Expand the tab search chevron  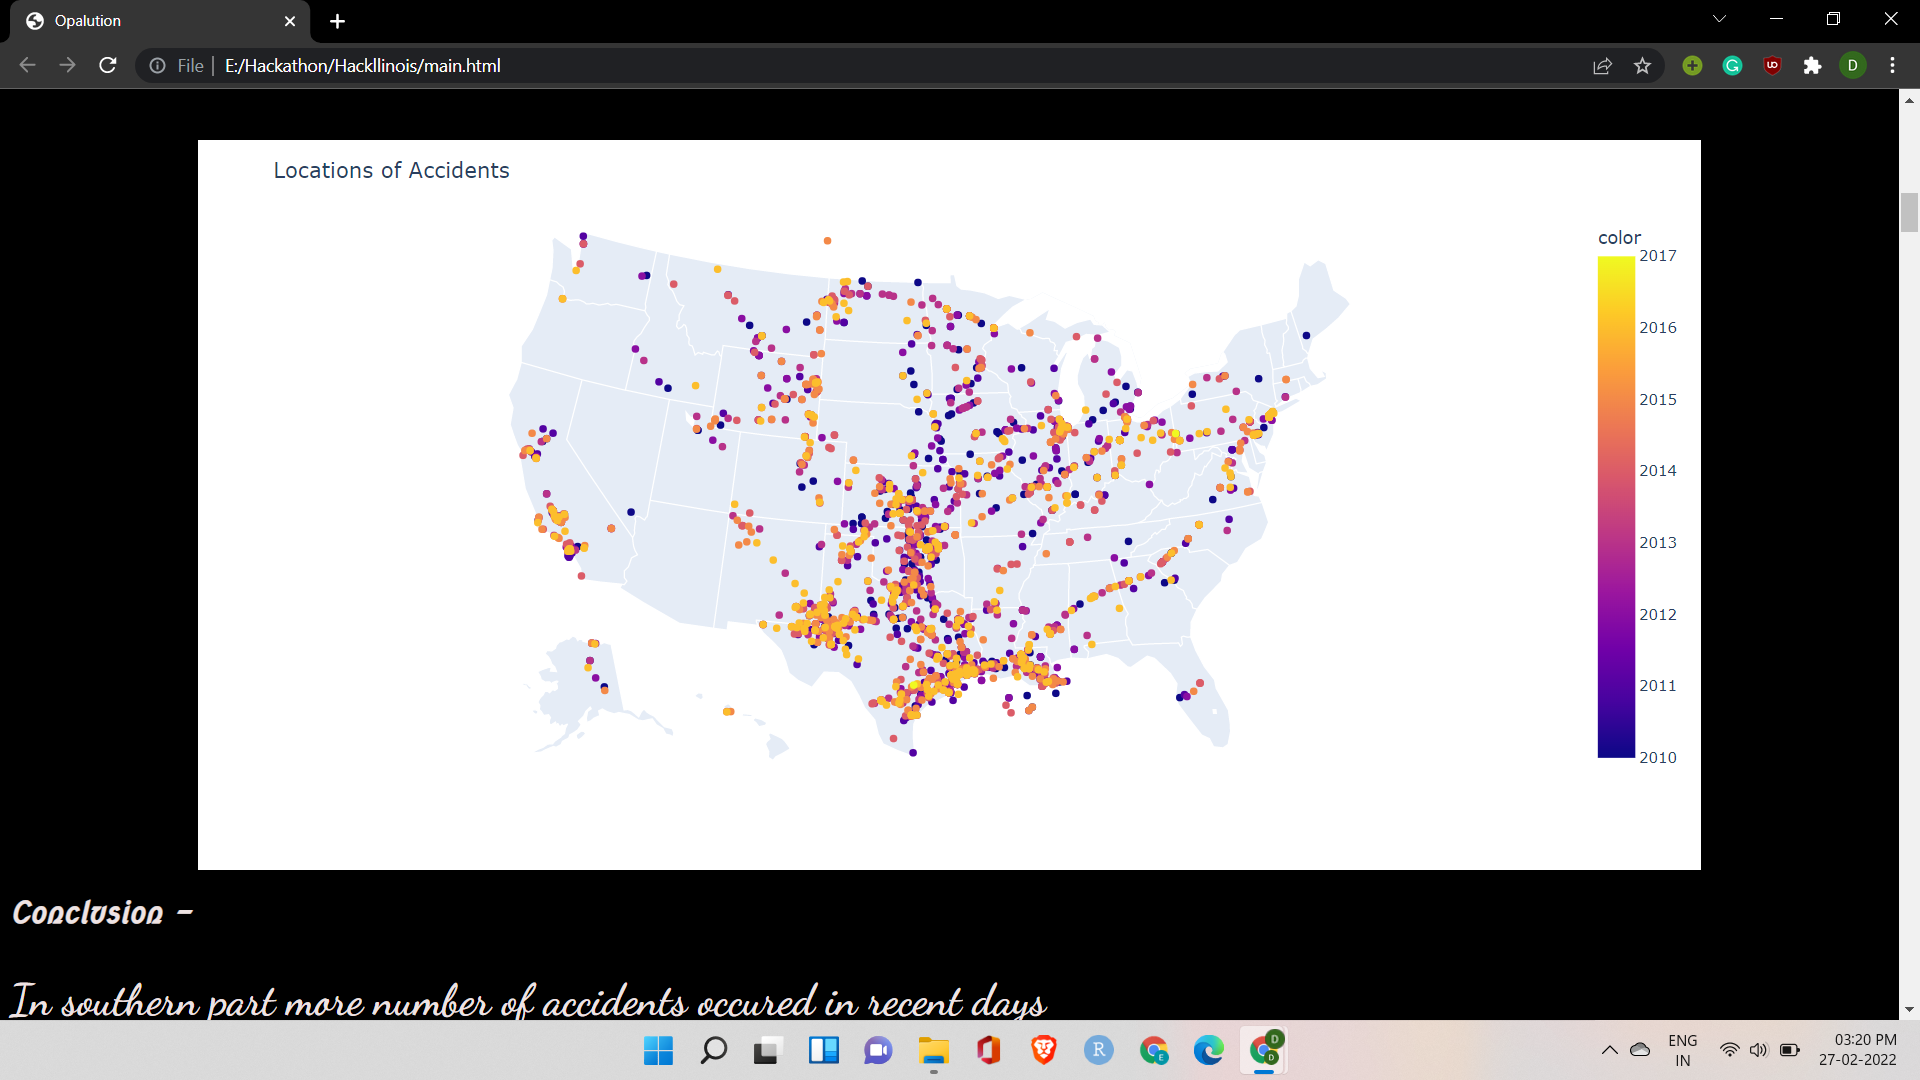pyautogui.click(x=1719, y=19)
